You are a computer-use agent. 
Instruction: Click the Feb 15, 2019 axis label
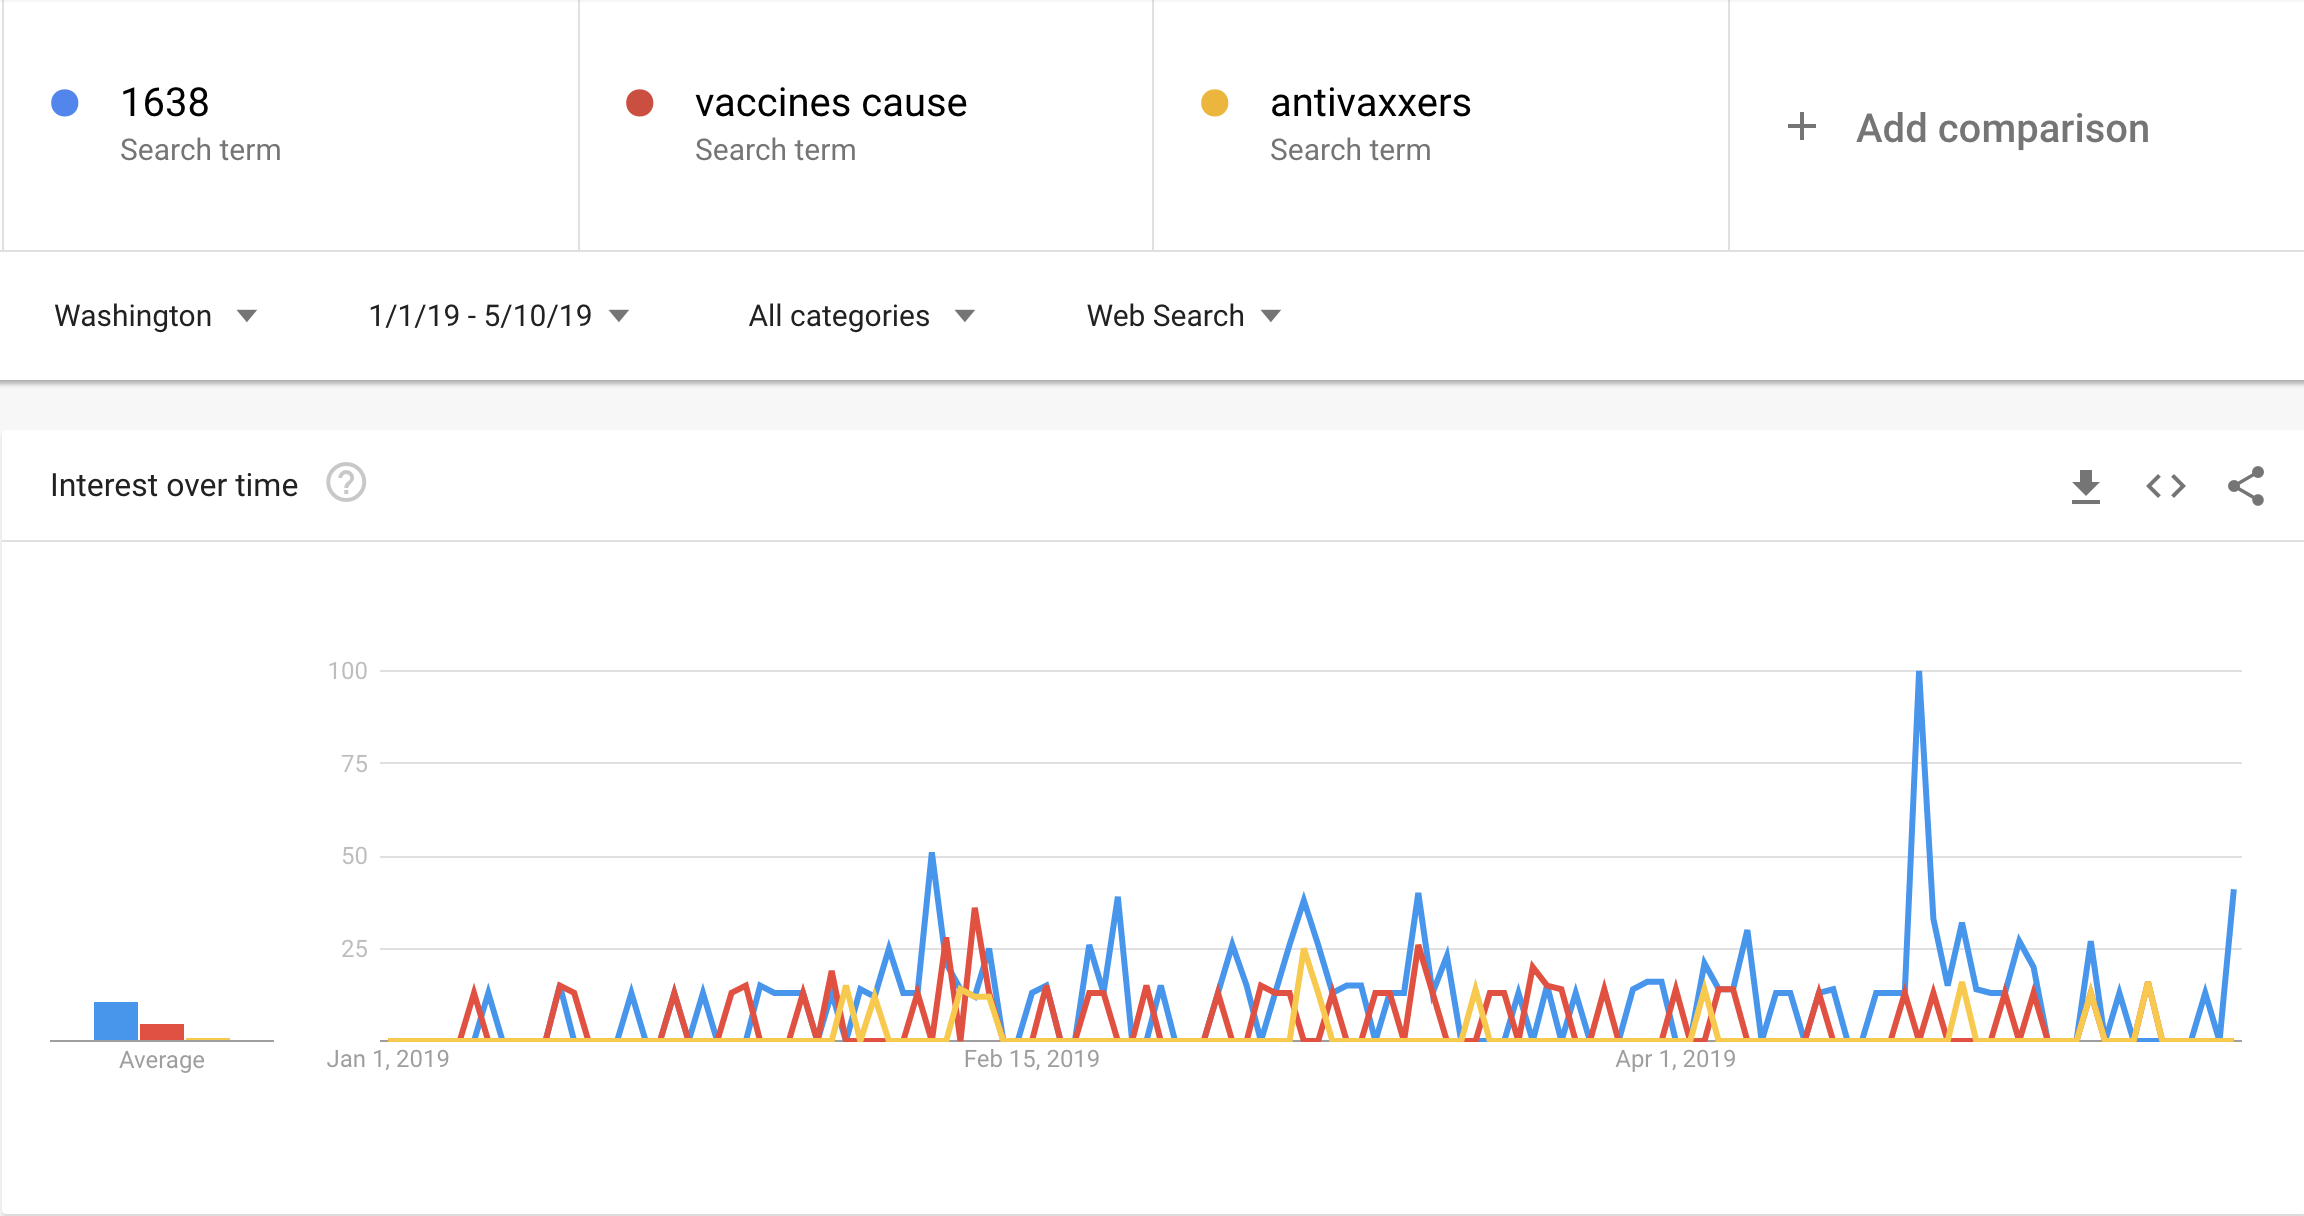[x=1032, y=1059]
